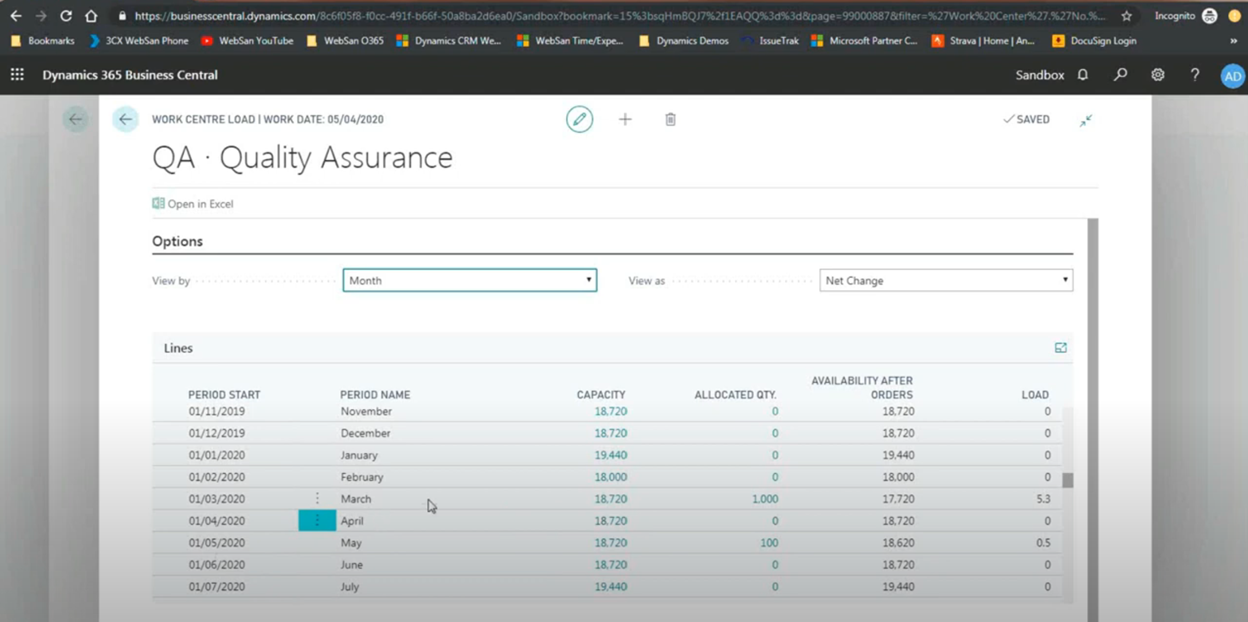1248x622 pixels.
Task: Click the Lines section header
Action: pos(179,348)
